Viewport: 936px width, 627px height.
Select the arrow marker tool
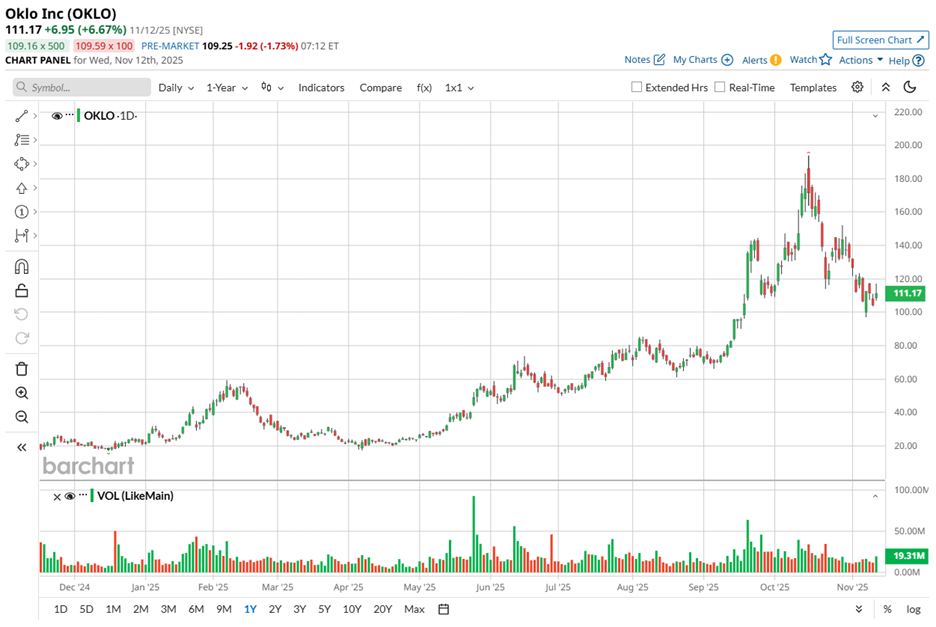pos(21,188)
